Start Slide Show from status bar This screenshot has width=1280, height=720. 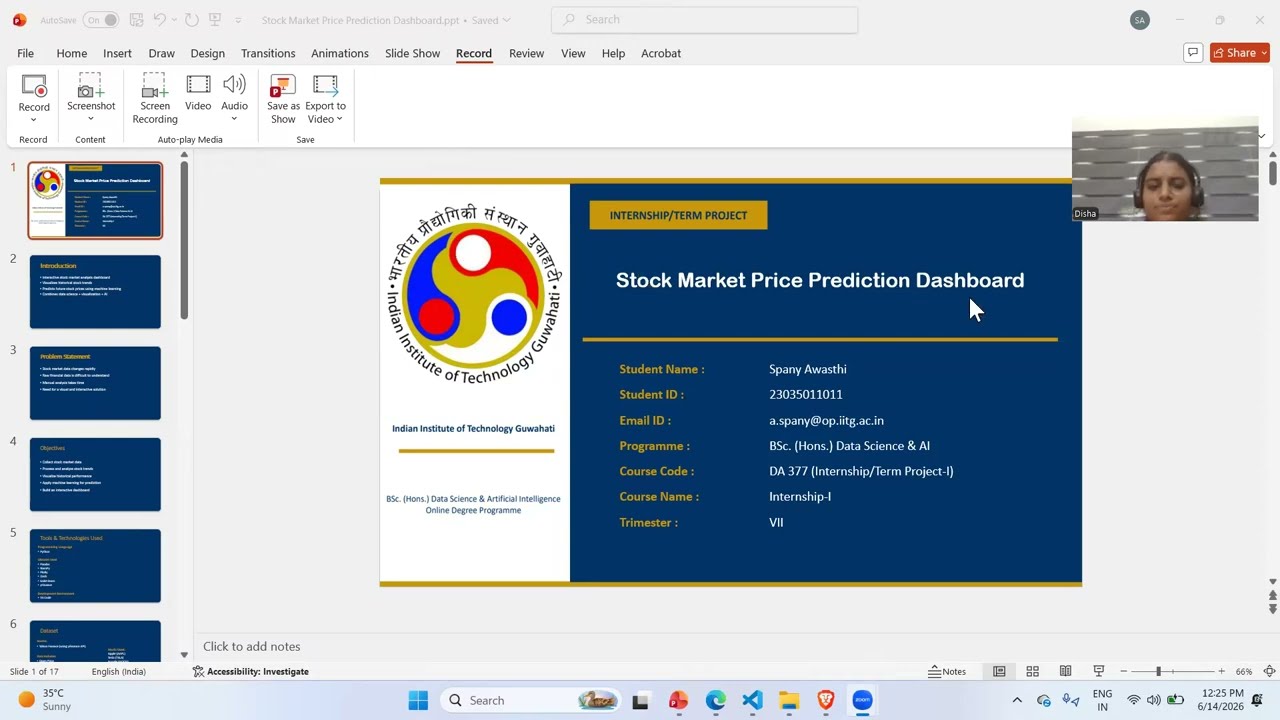(1098, 672)
